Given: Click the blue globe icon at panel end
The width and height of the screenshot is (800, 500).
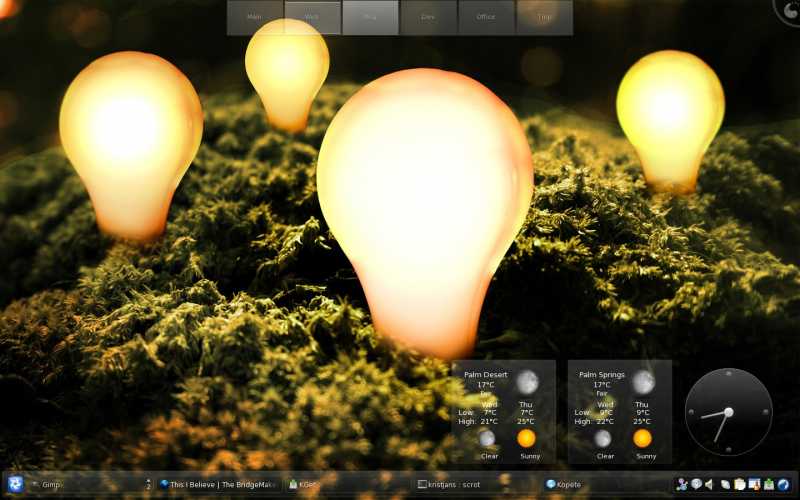Looking at the screenshot, I should (783, 484).
